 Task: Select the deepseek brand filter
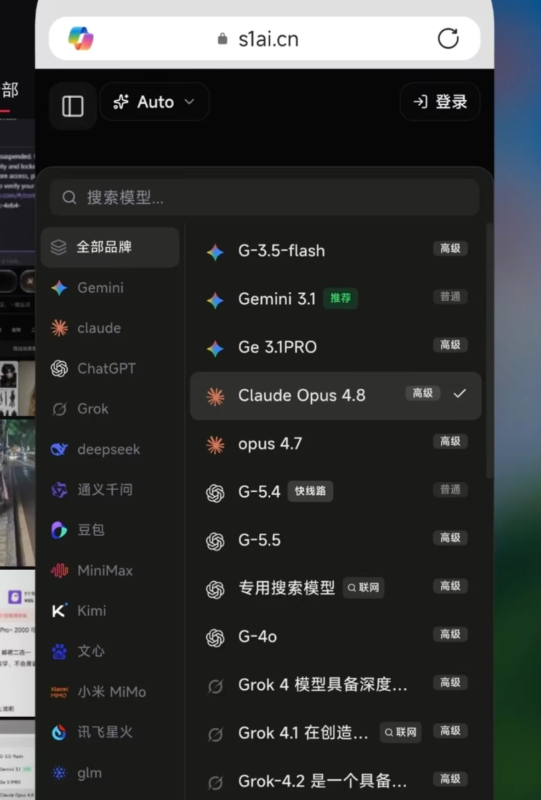pos(110,449)
